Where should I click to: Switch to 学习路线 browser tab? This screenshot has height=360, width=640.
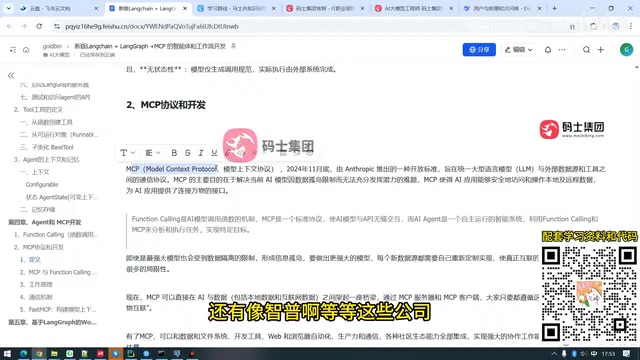pyautogui.click(x=236, y=8)
